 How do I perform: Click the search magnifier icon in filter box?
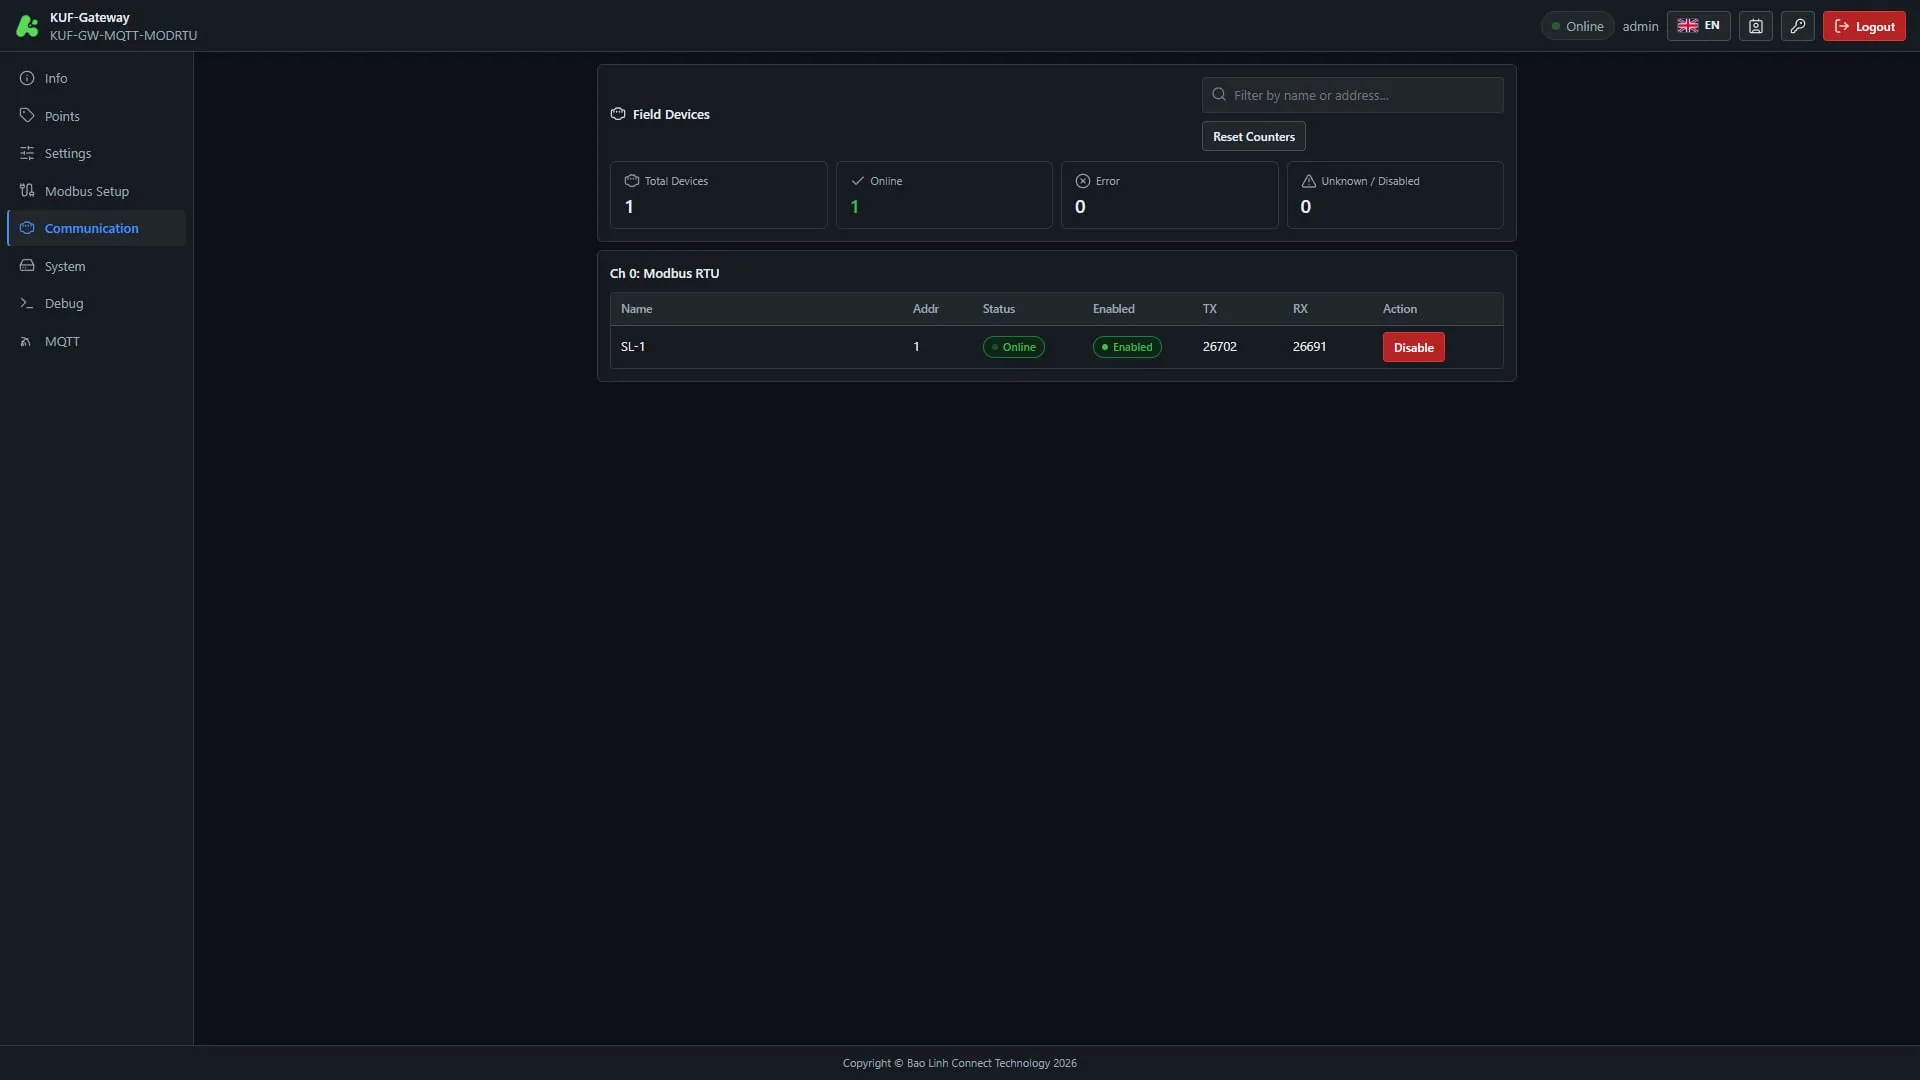click(1219, 95)
